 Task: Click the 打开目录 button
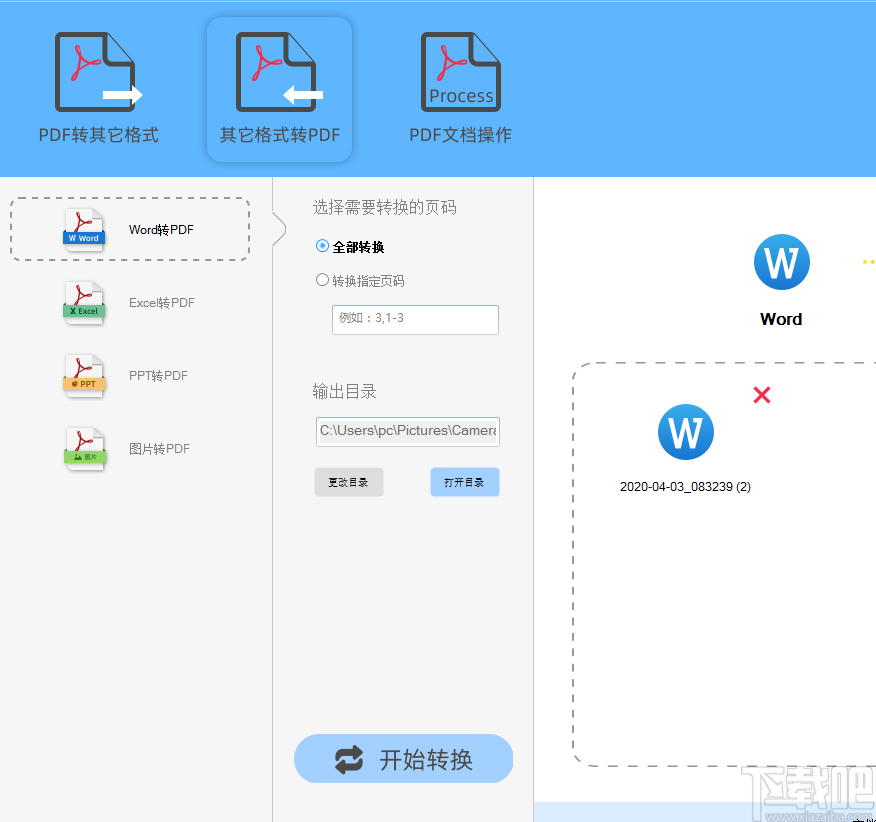click(464, 482)
